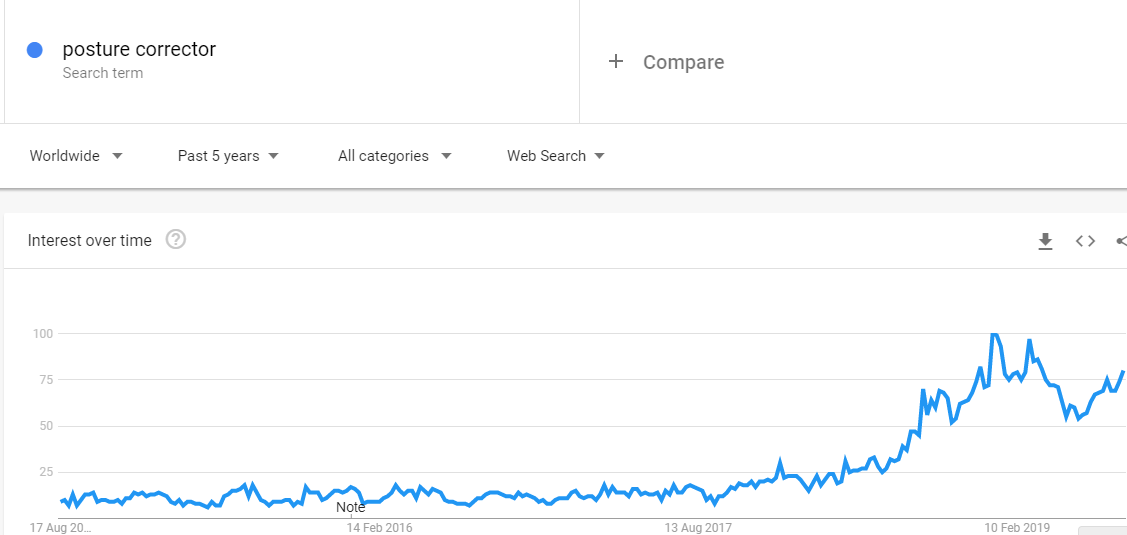Image resolution: width=1127 pixels, height=535 pixels.
Task: Click the help icon beside Interest over time
Action: coord(176,240)
